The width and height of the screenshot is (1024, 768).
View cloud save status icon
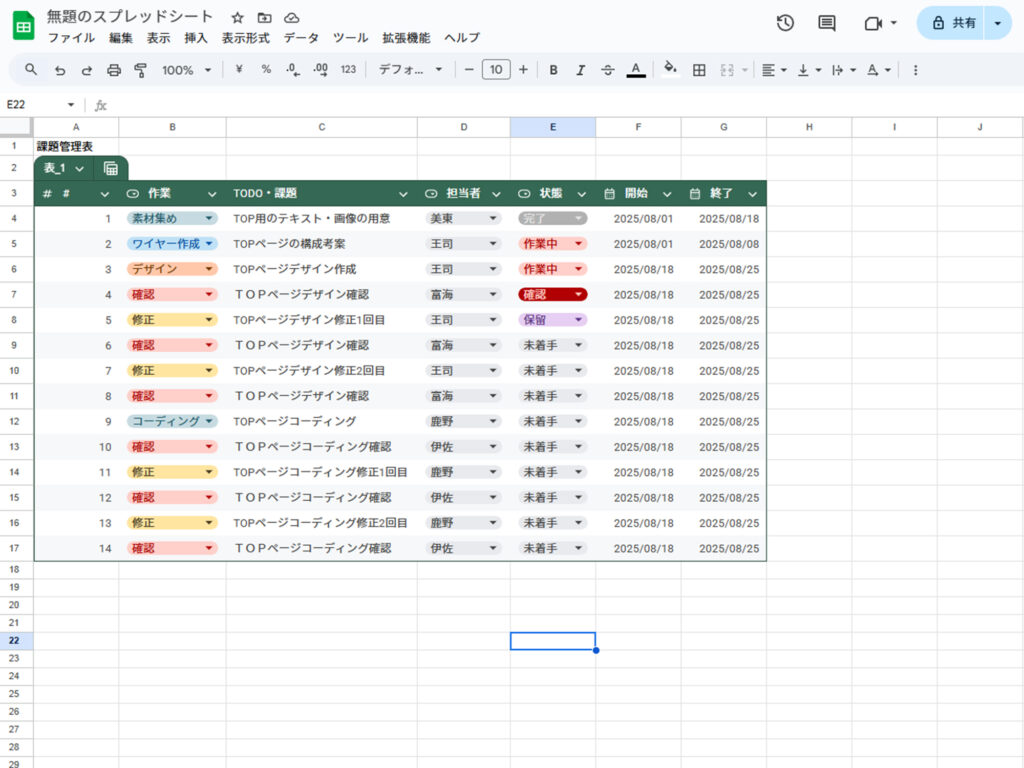coord(291,18)
